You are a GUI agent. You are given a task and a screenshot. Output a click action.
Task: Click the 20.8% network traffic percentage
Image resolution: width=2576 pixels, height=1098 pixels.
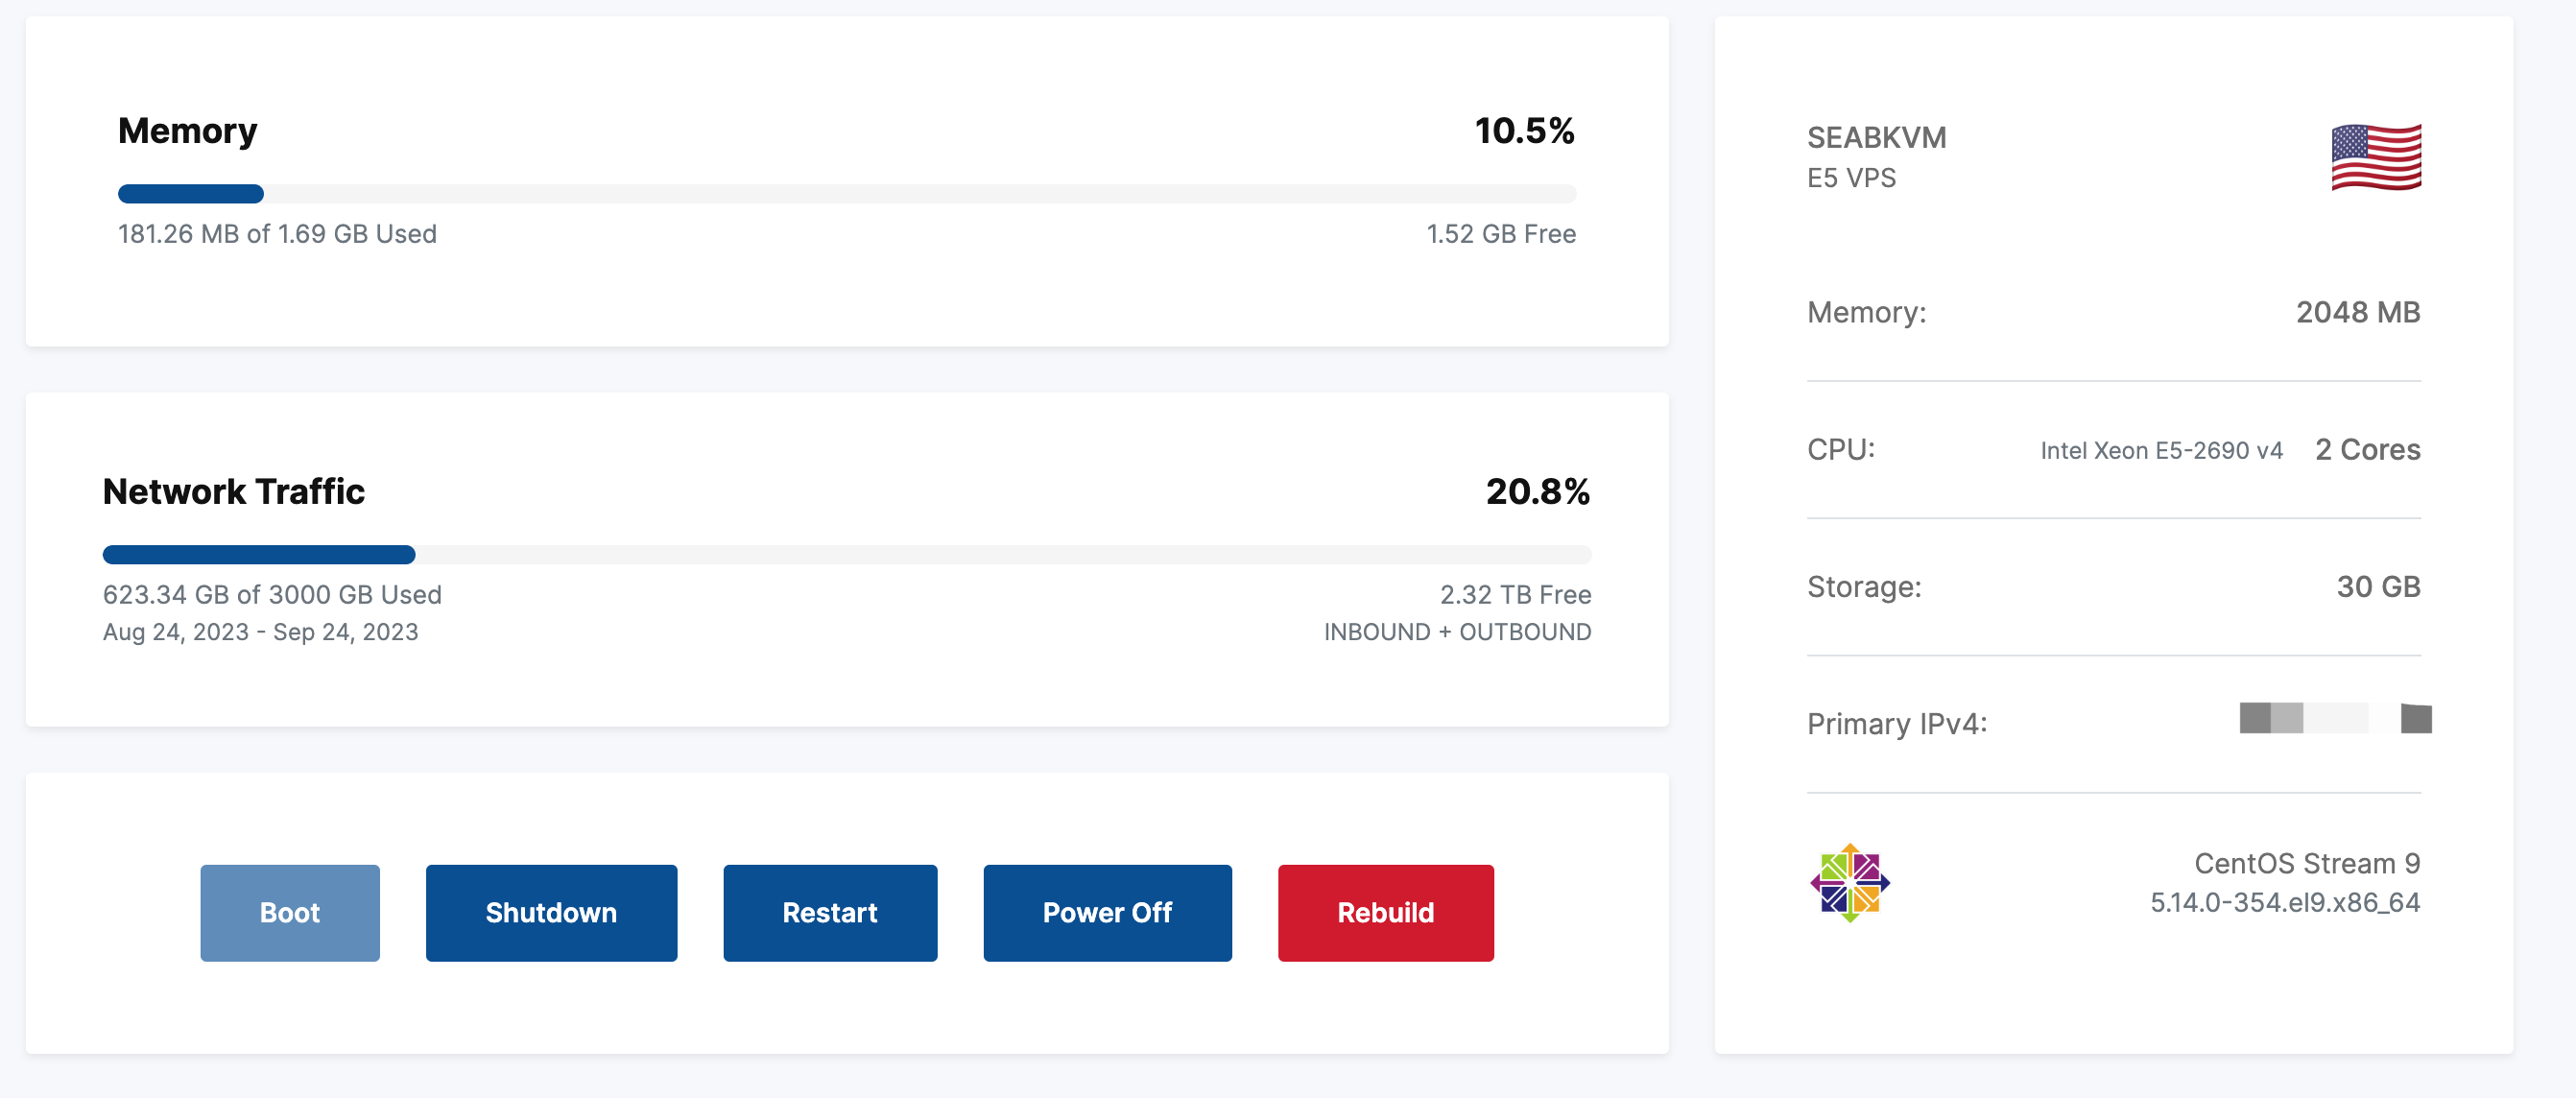click(1537, 492)
